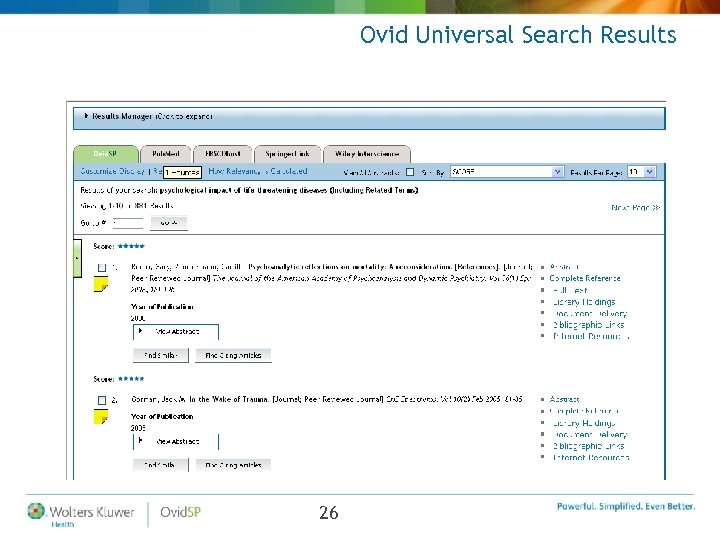Click the GO button beside Go to #
This screenshot has height=540, width=720.
point(169,223)
